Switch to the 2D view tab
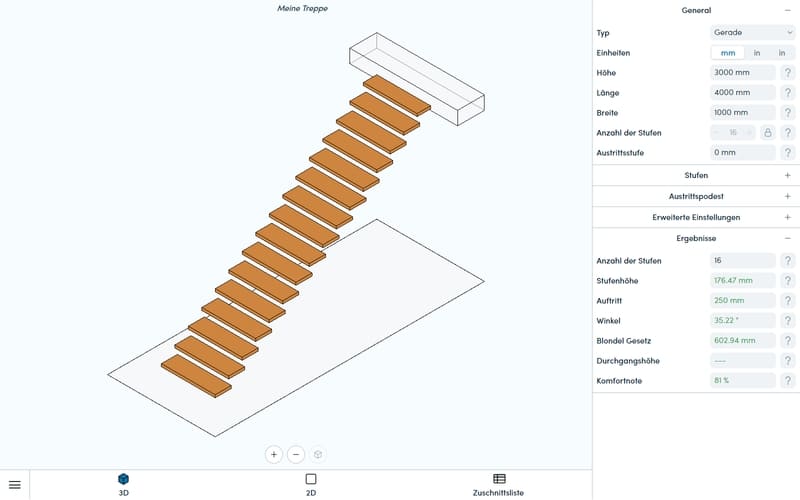Viewport: 800px width, 500px height. pos(311,485)
